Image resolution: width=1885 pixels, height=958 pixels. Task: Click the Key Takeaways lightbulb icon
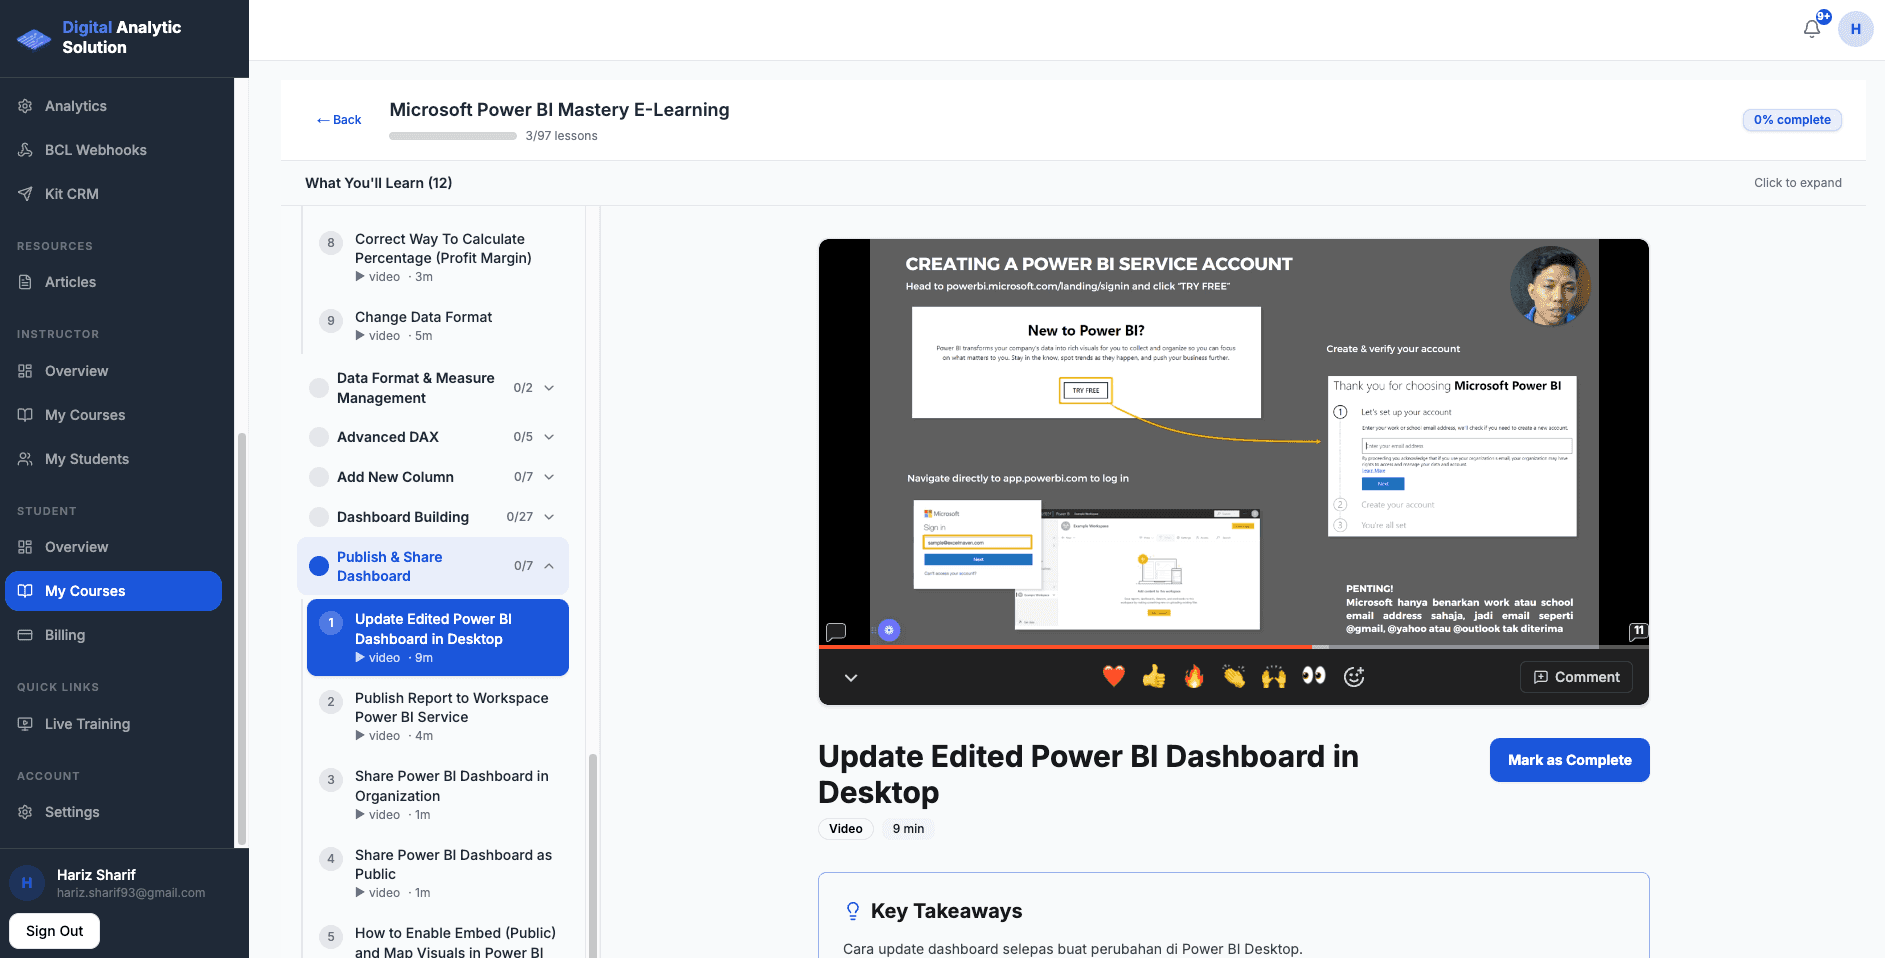pyautogui.click(x=853, y=911)
